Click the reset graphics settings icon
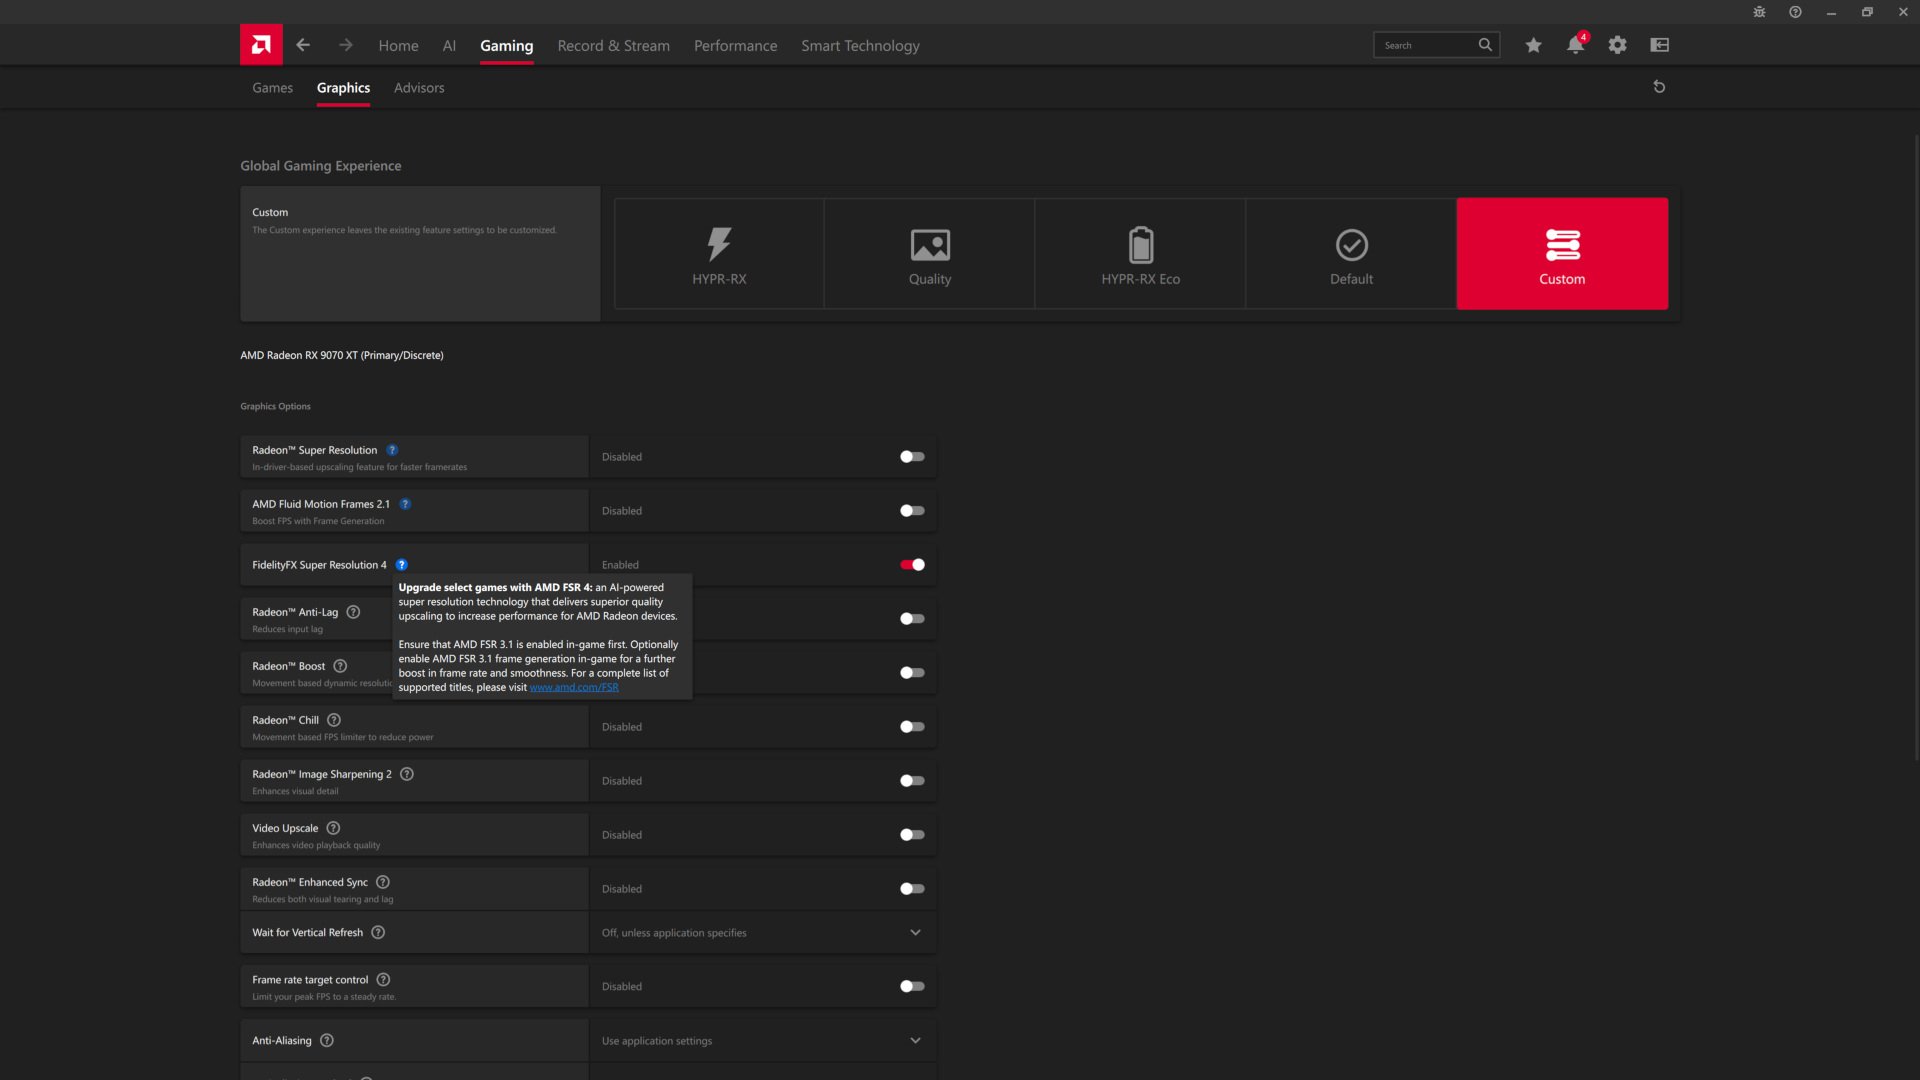Image resolution: width=1920 pixels, height=1080 pixels. pyautogui.click(x=1659, y=87)
